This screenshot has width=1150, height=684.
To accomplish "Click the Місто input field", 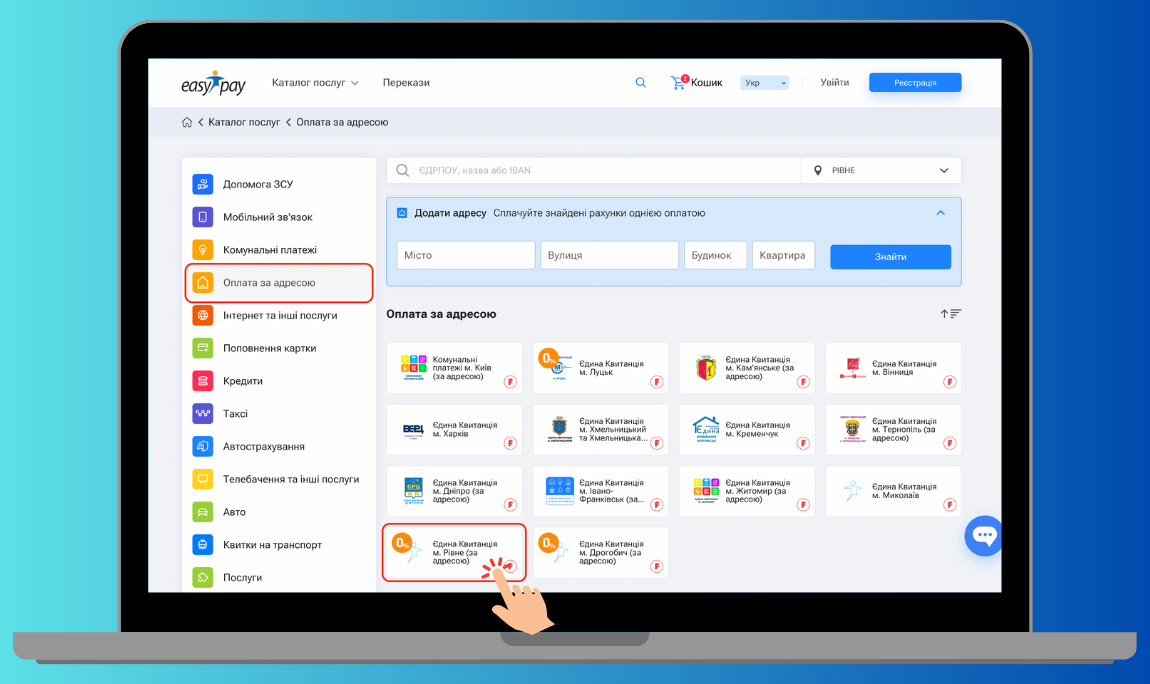I will (466, 255).
